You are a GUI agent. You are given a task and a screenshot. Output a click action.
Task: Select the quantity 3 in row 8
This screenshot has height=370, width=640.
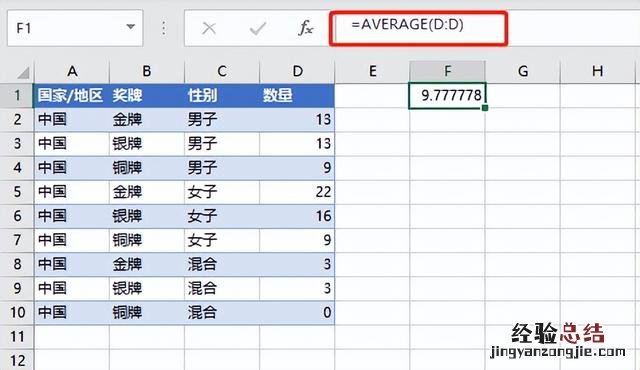(x=297, y=264)
